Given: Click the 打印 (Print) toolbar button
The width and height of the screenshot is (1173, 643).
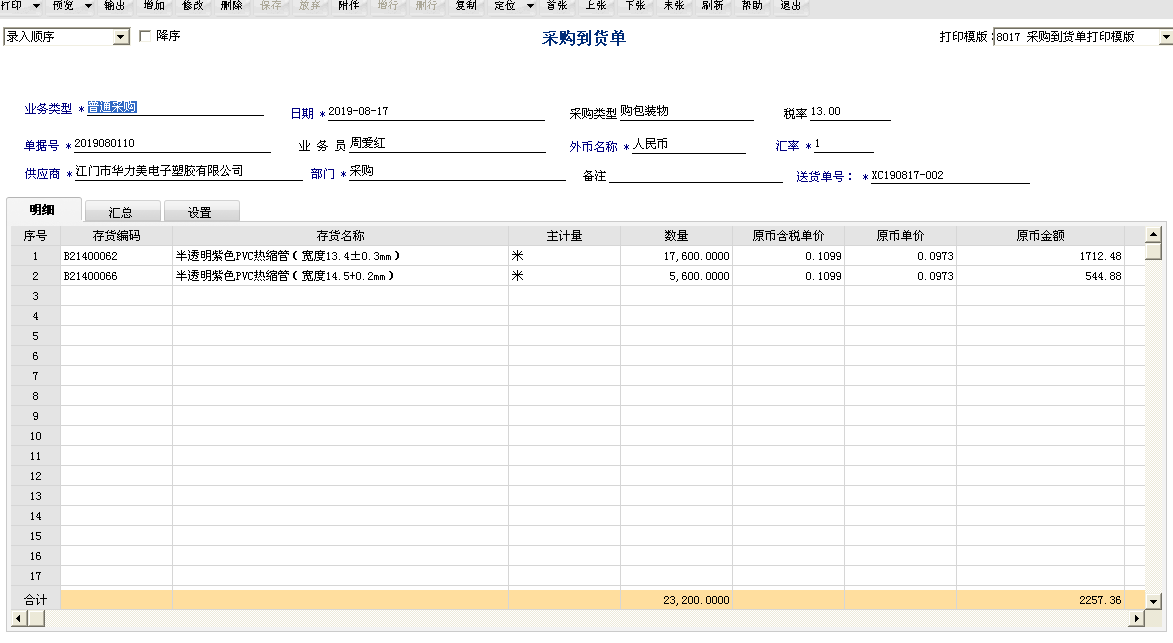Looking at the screenshot, I should pyautogui.click(x=11, y=5).
